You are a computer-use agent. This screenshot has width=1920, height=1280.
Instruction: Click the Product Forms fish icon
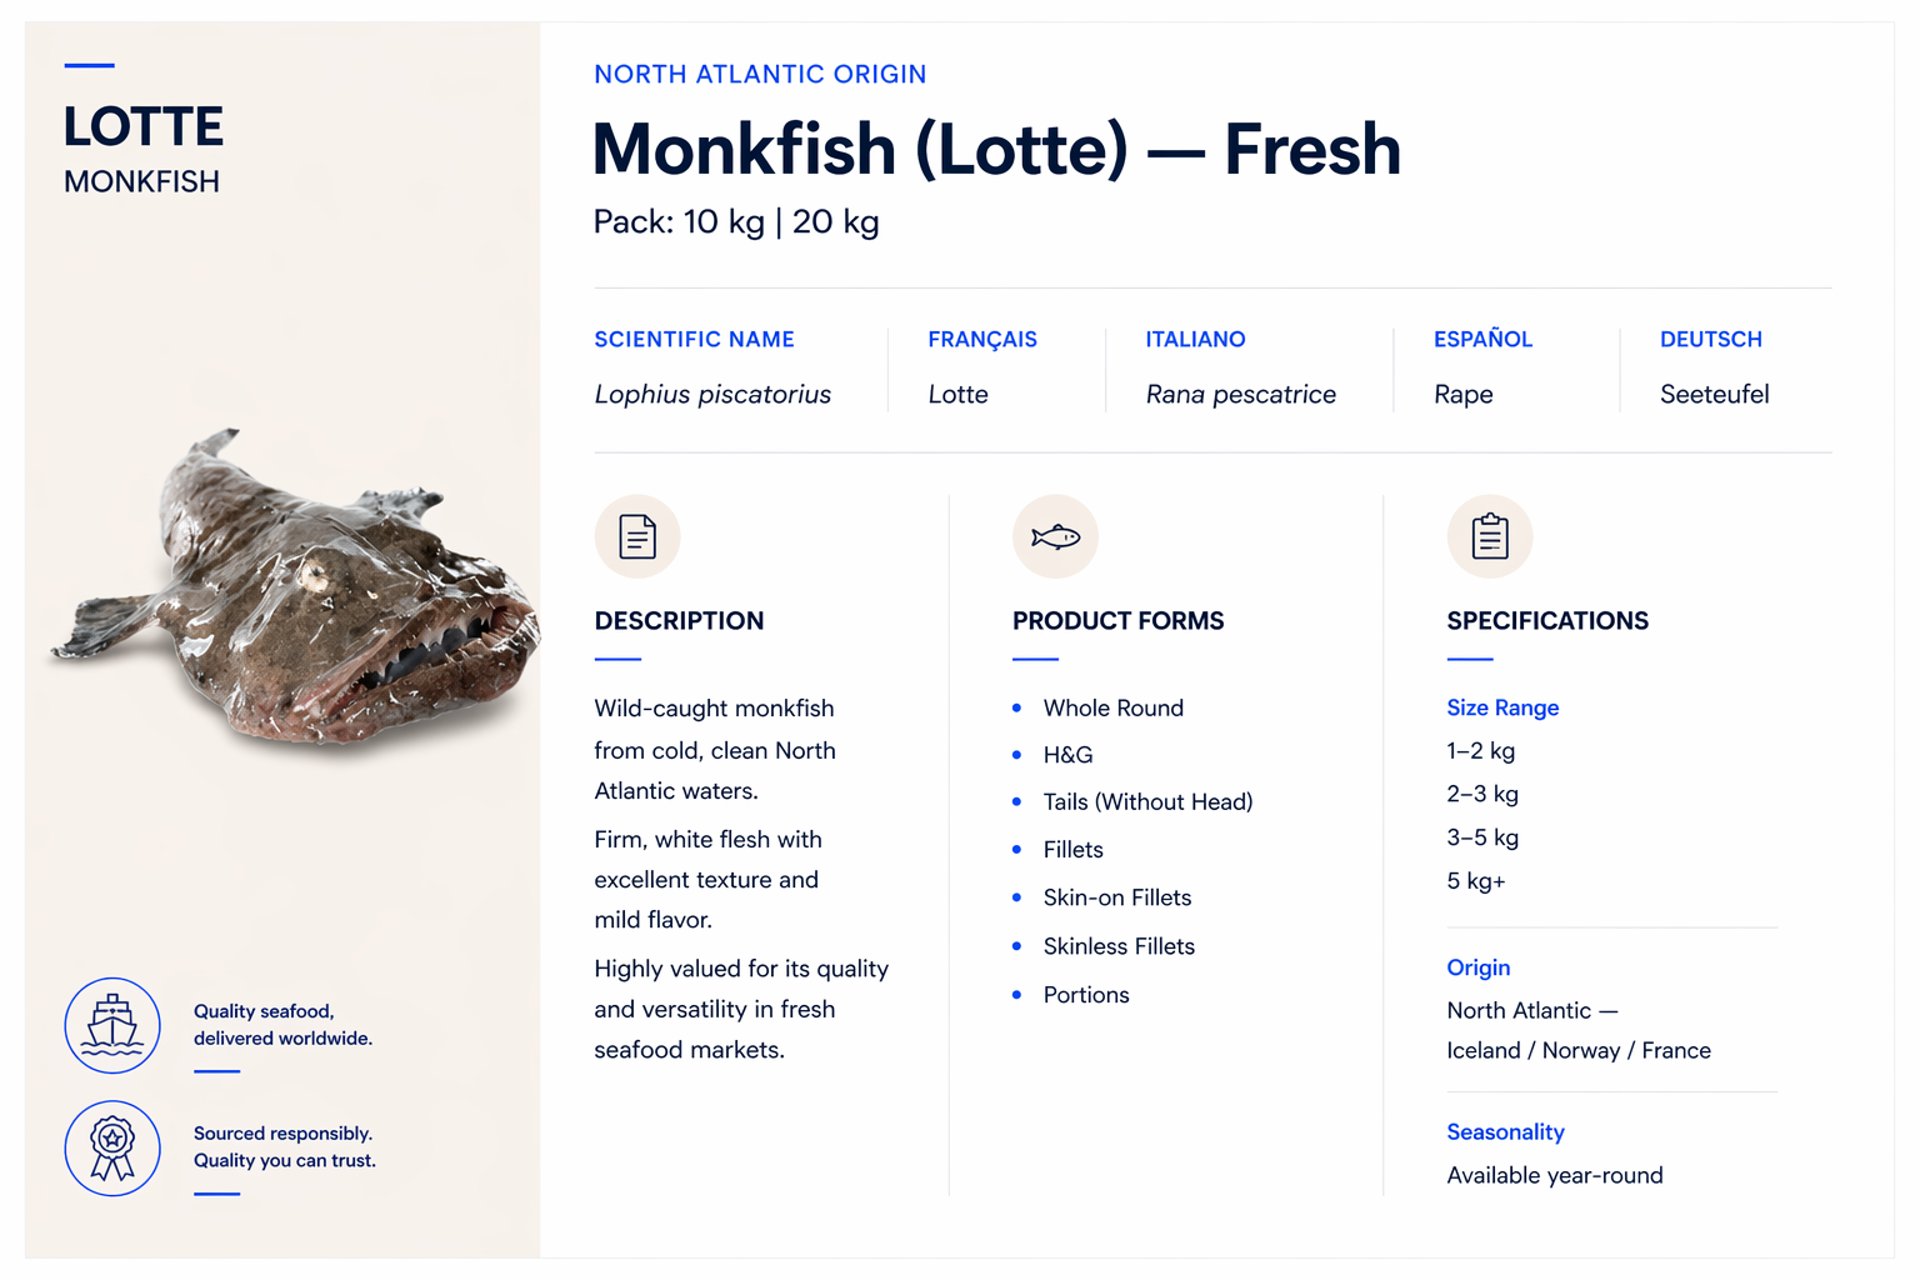tap(1055, 537)
